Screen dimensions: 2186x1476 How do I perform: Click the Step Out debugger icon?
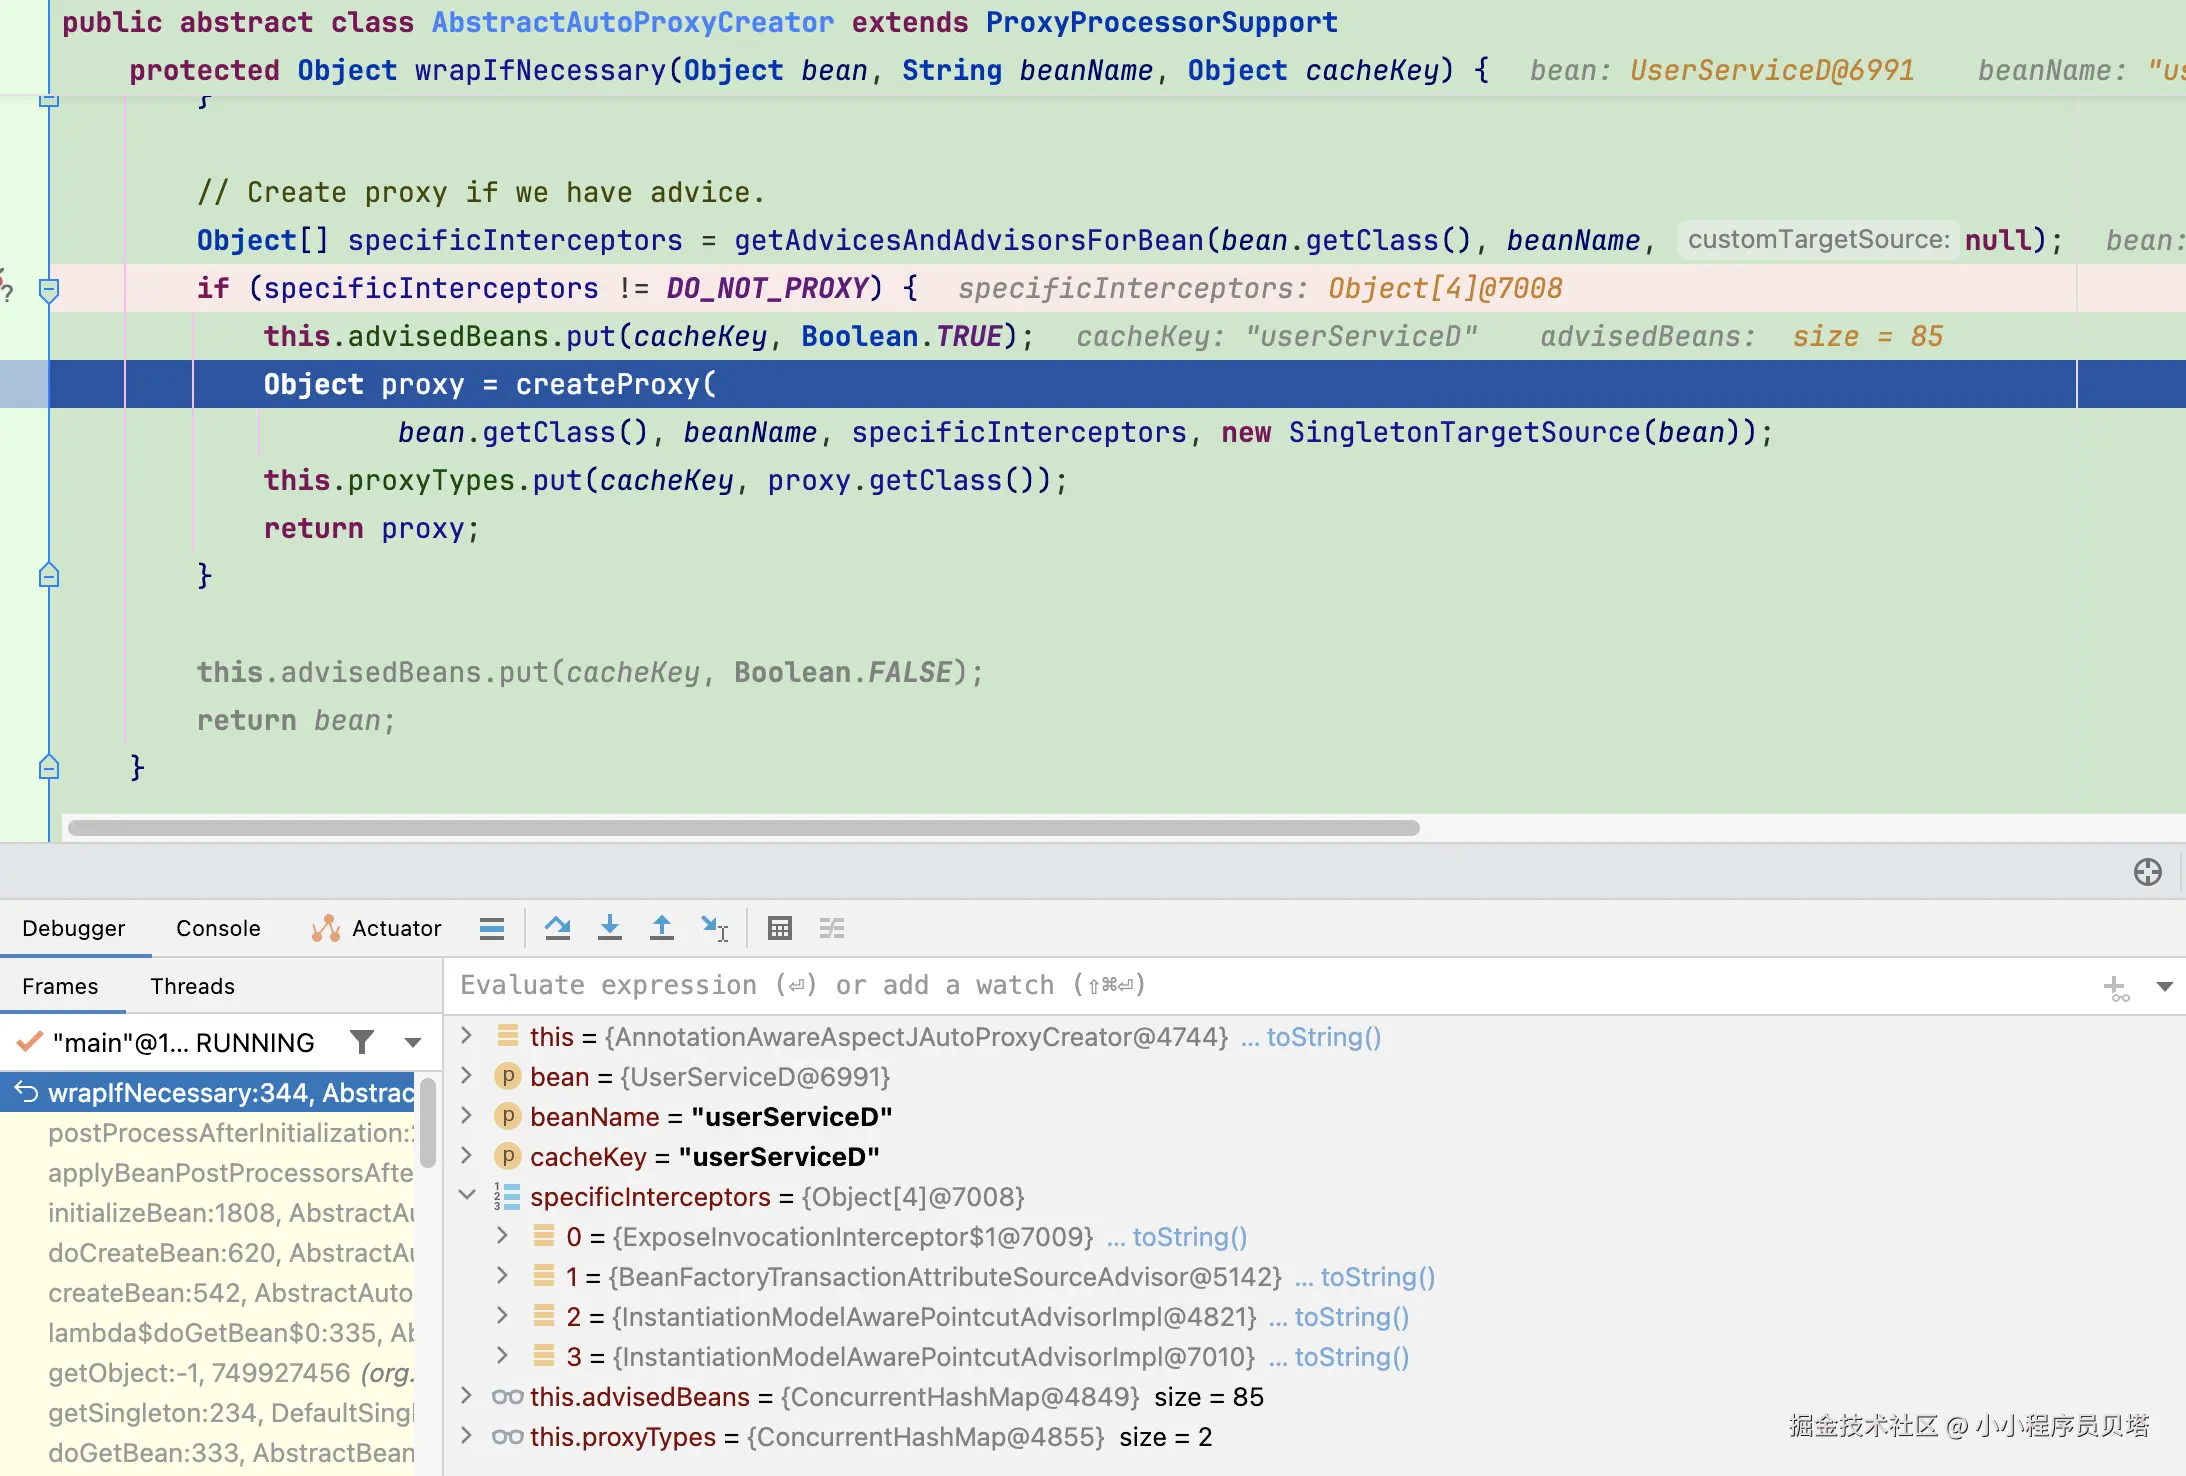point(661,928)
